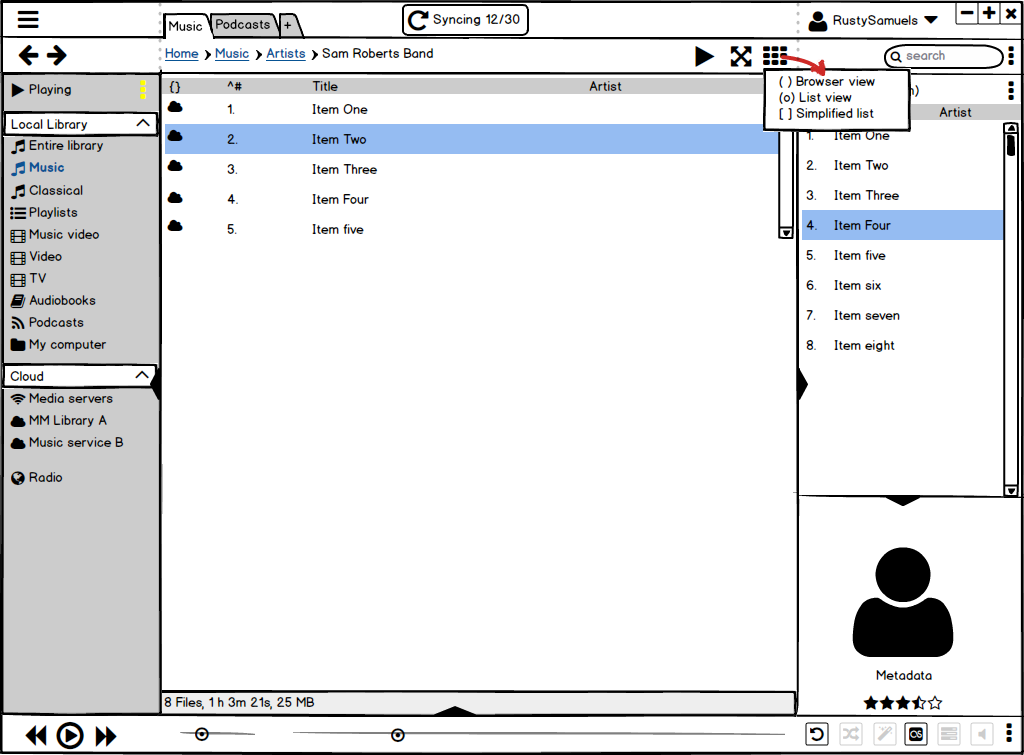Open the hamburger main menu
The image size is (1024, 755).
coord(28,20)
